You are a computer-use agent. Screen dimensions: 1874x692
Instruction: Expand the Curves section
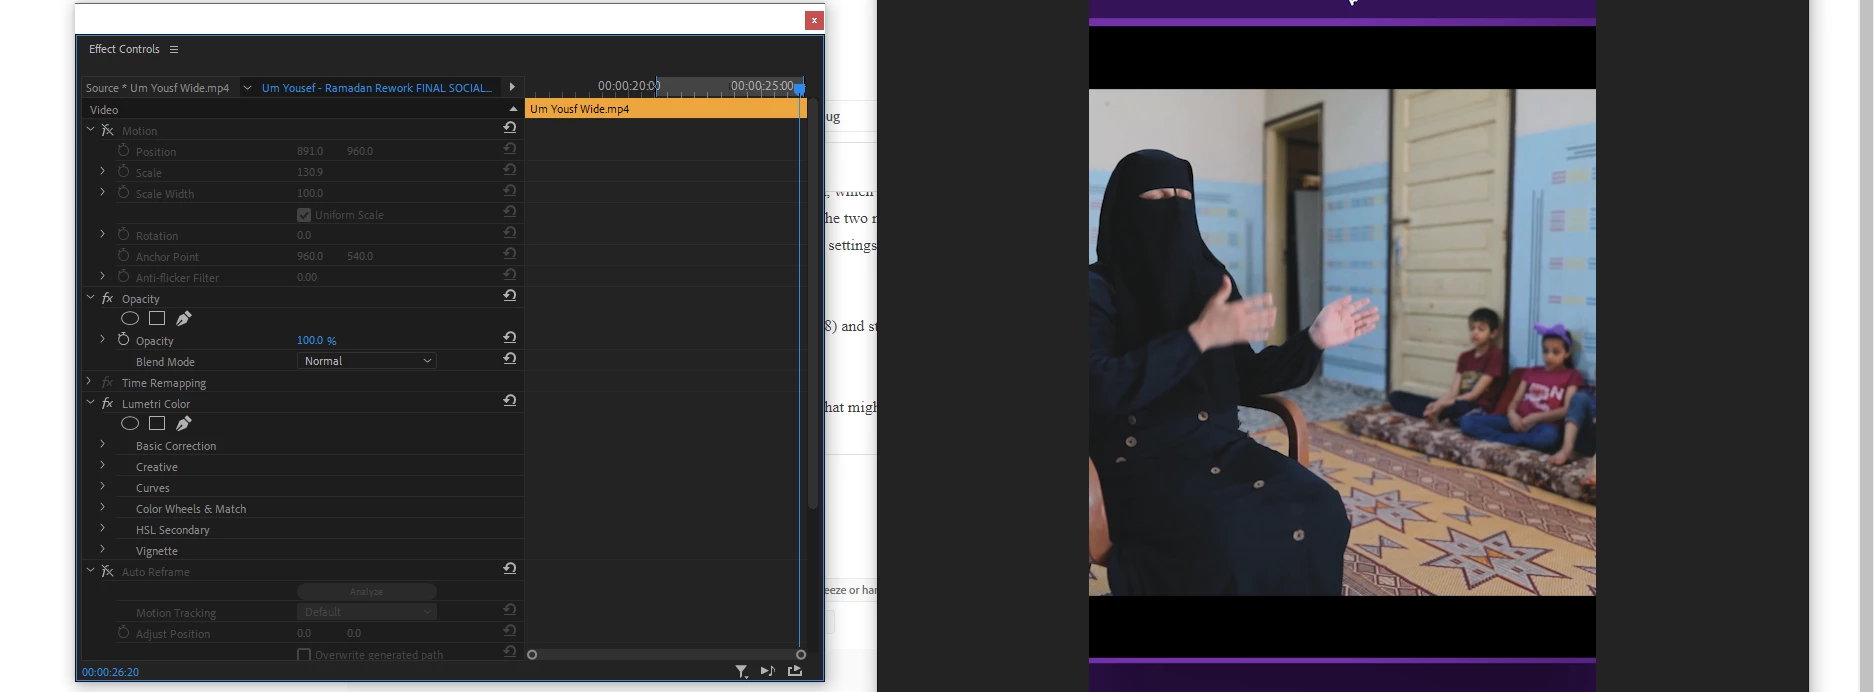103,486
